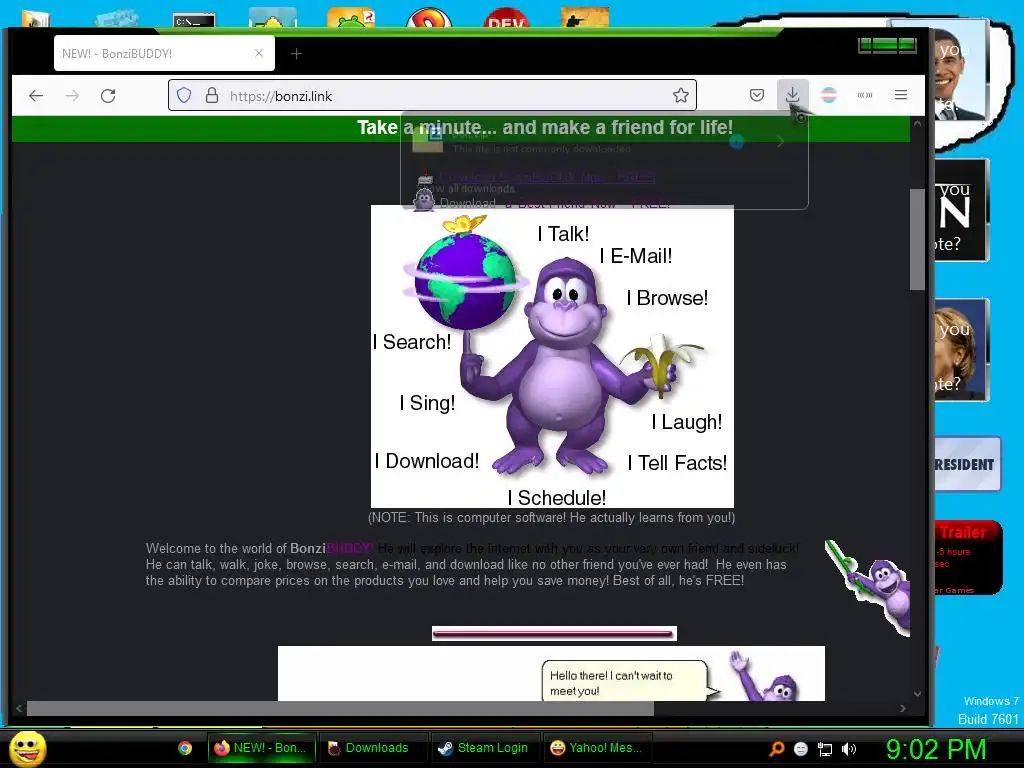Open the volume speaker tray icon
The width and height of the screenshot is (1024, 768).
[x=849, y=749]
